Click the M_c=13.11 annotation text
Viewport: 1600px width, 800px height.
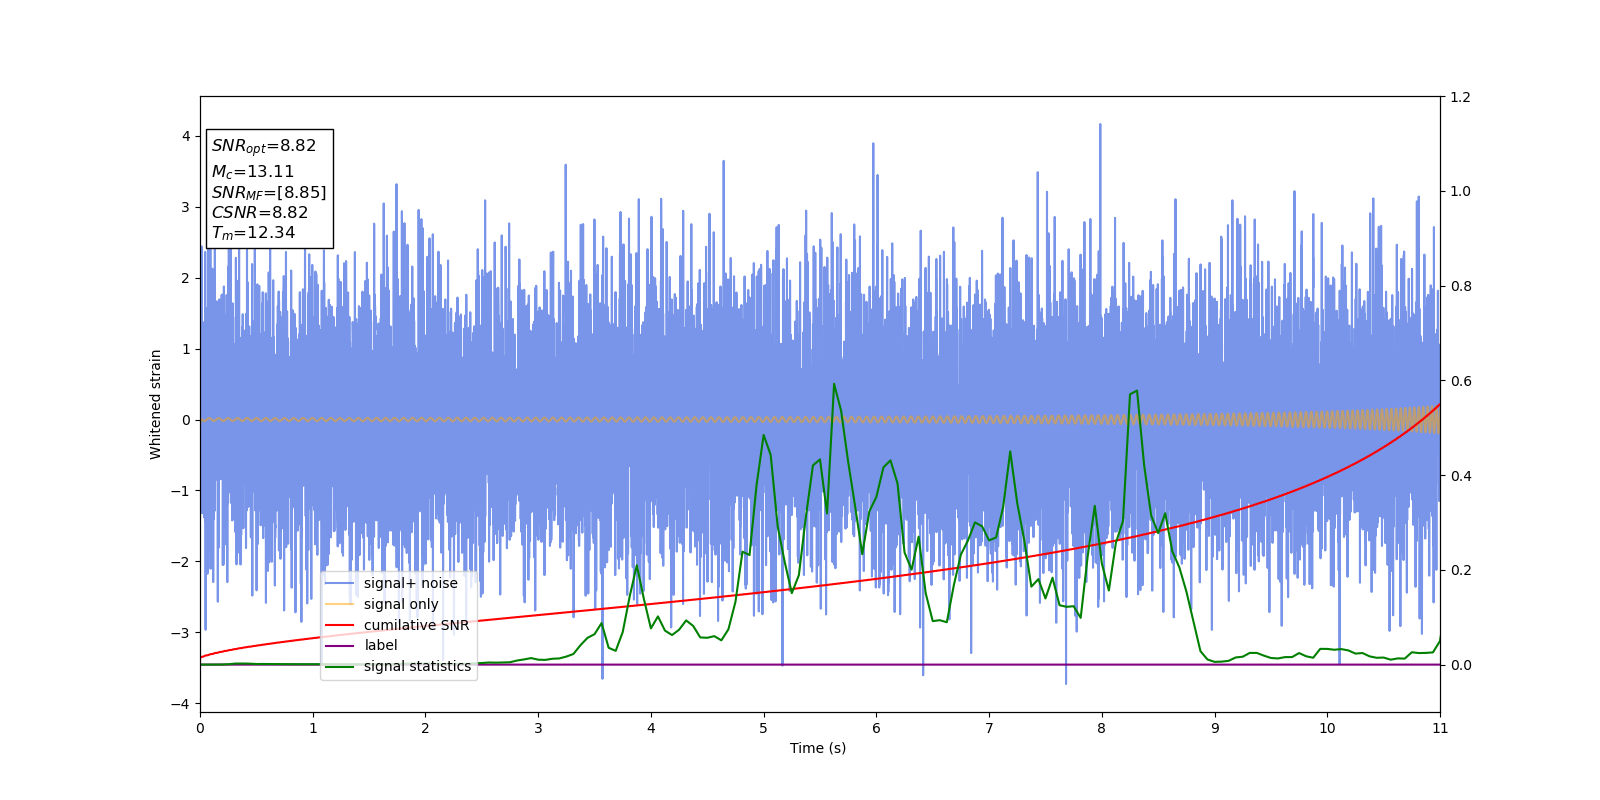coord(253,172)
